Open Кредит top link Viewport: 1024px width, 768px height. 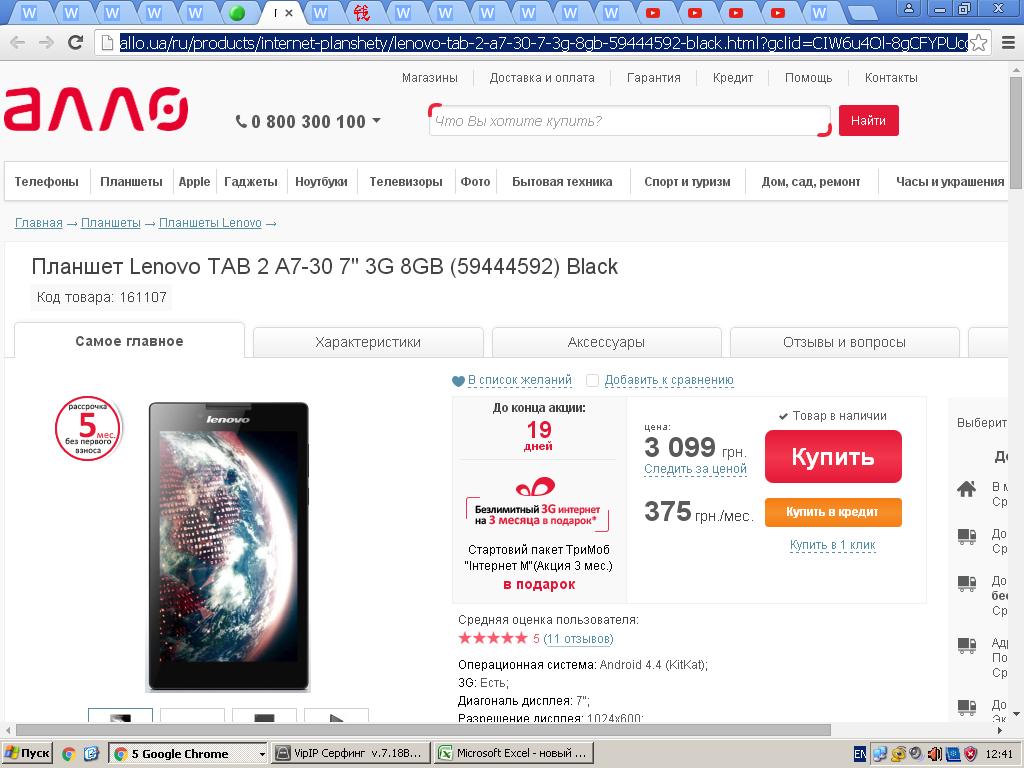733,78
